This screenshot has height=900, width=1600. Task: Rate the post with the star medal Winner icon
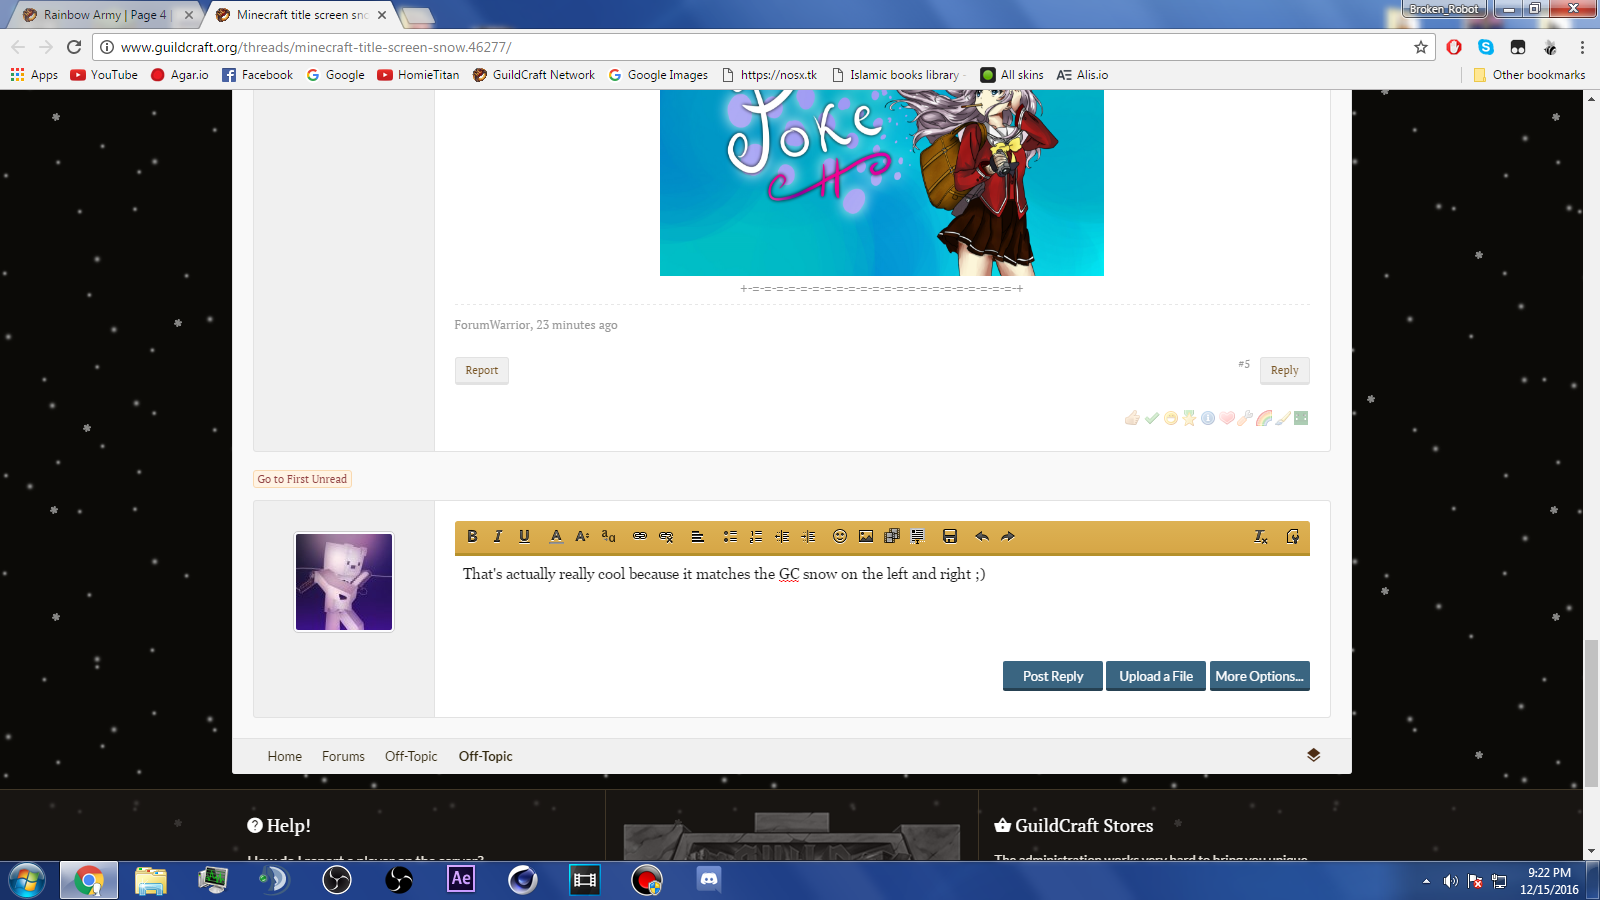tap(1189, 418)
